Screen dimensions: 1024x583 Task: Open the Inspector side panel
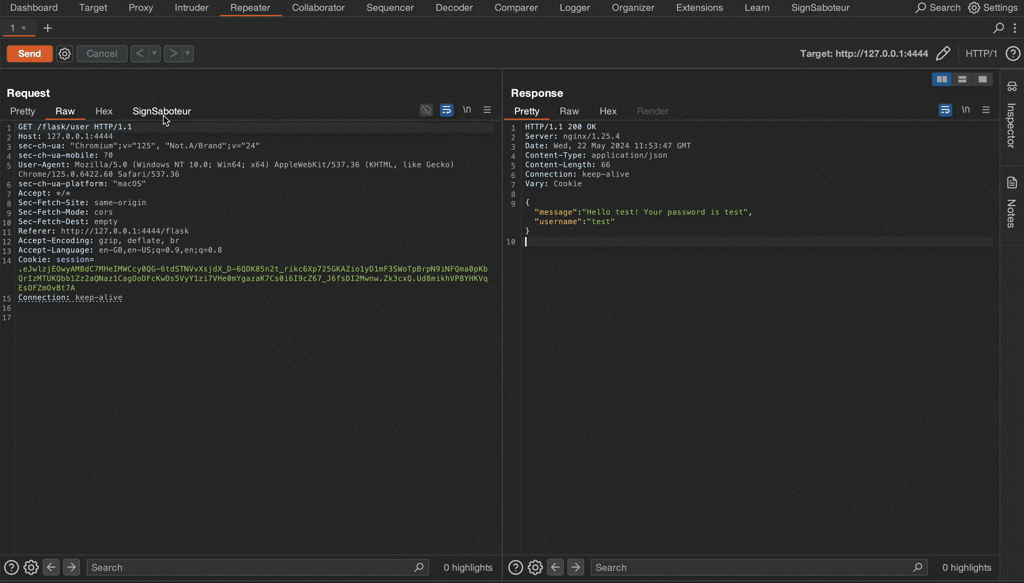[x=1012, y=116]
